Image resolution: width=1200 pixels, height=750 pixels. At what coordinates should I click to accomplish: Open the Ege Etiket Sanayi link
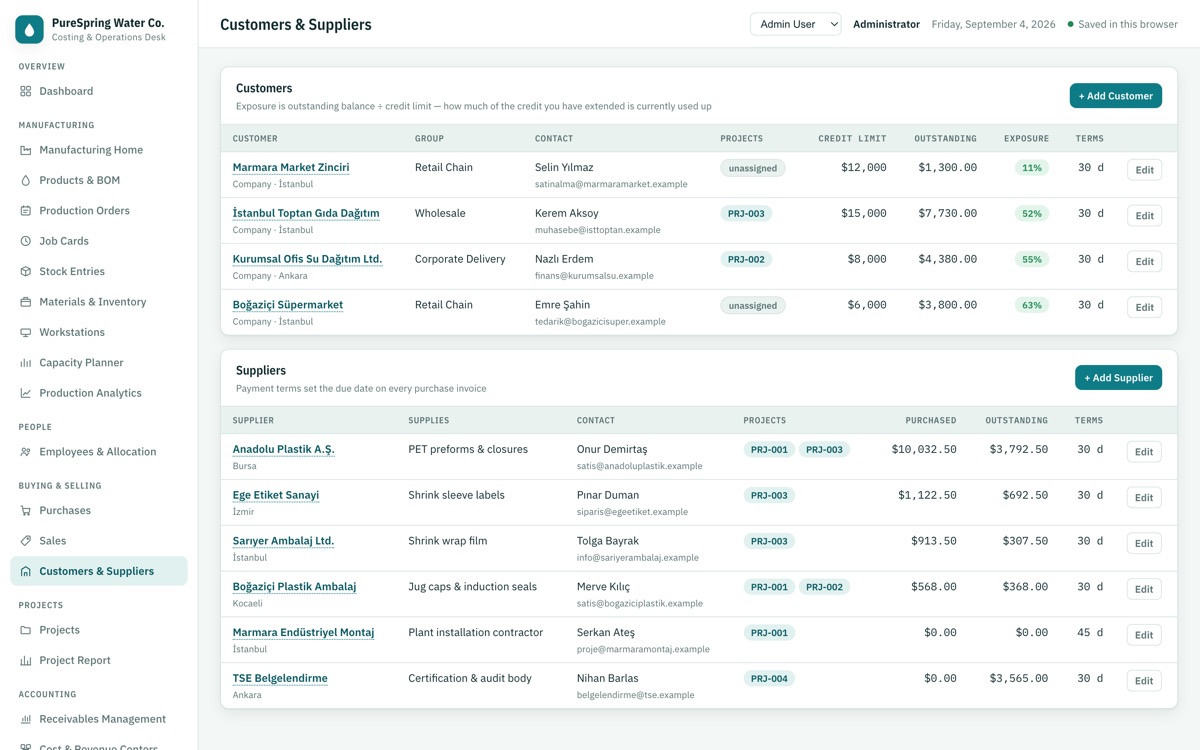(276, 495)
